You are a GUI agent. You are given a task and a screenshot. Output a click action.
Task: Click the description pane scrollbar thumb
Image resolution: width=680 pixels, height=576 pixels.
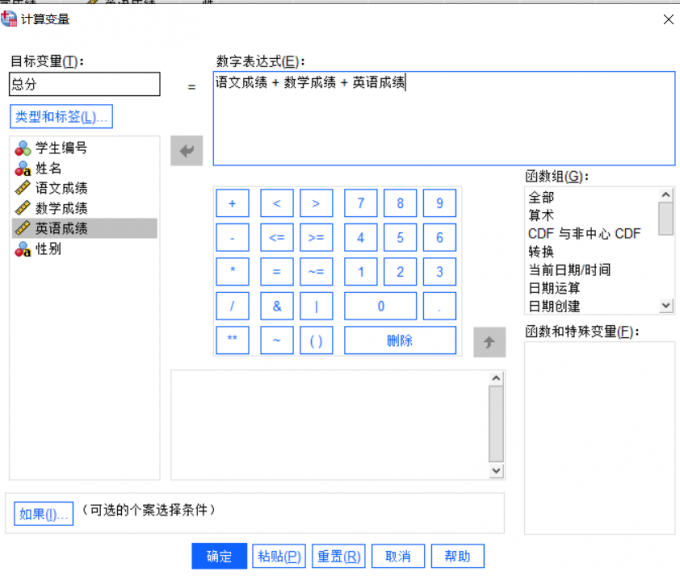pyautogui.click(x=496, y=424)
